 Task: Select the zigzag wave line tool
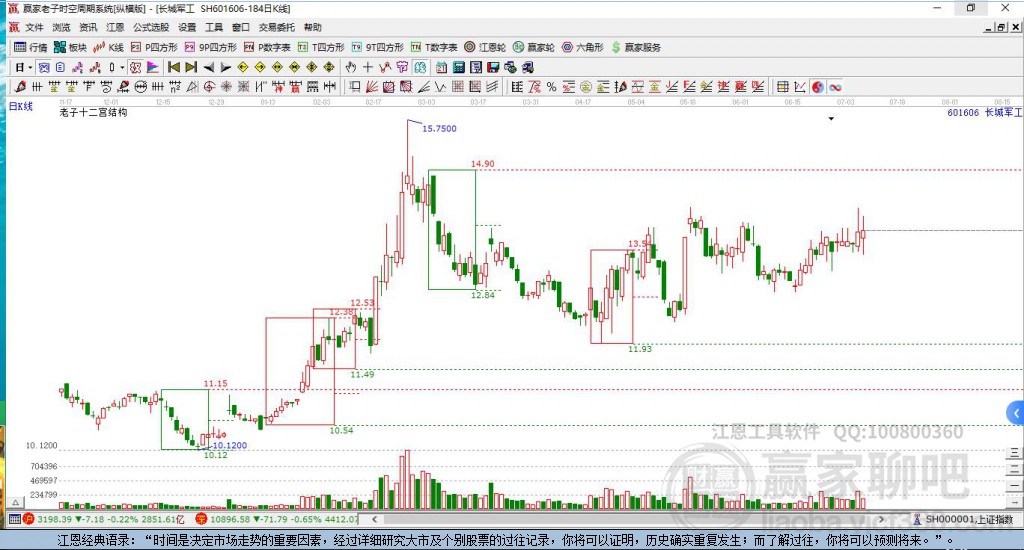[x=441, y=87]
